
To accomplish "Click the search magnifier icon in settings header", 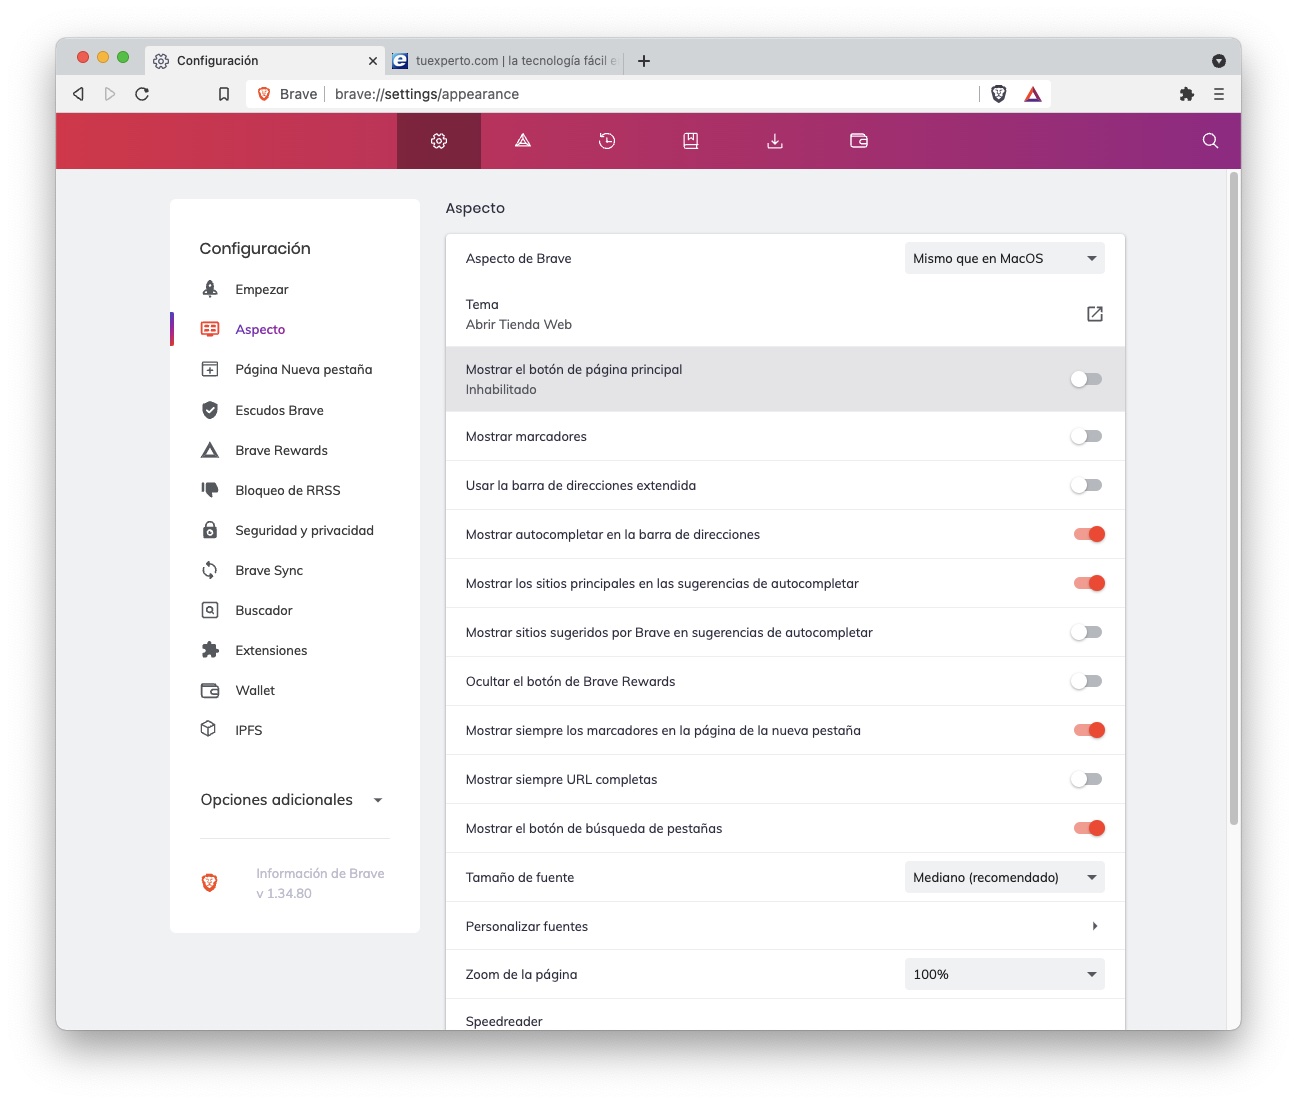I will coord(1210,141).
